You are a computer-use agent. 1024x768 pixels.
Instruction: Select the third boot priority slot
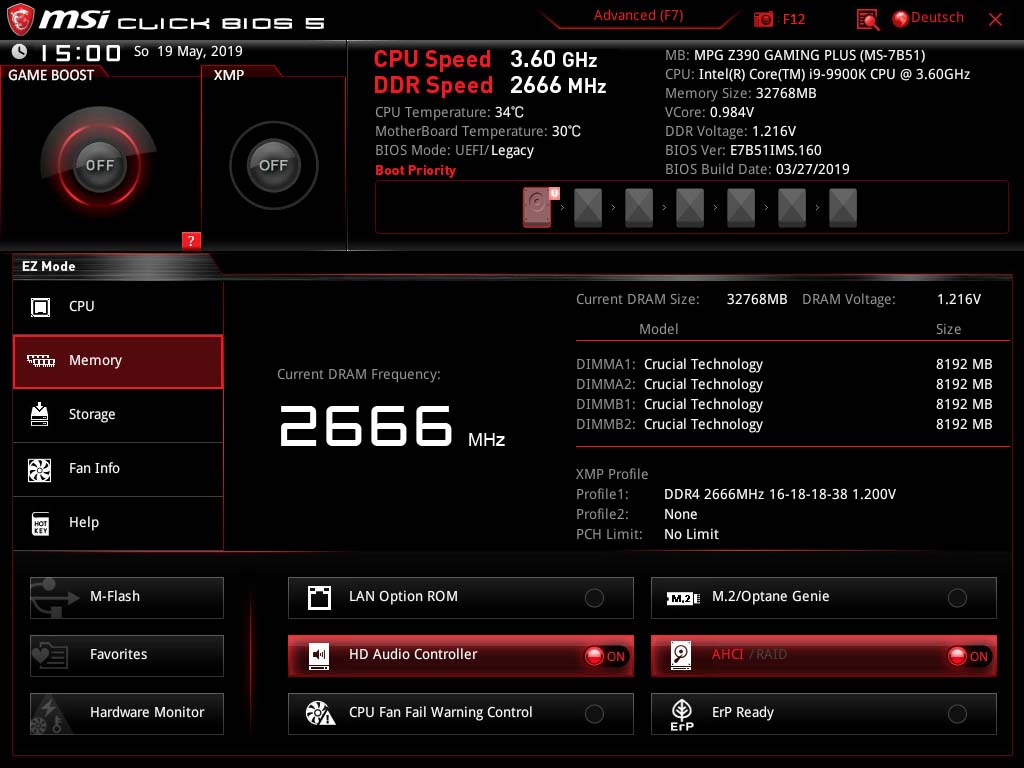639,208
